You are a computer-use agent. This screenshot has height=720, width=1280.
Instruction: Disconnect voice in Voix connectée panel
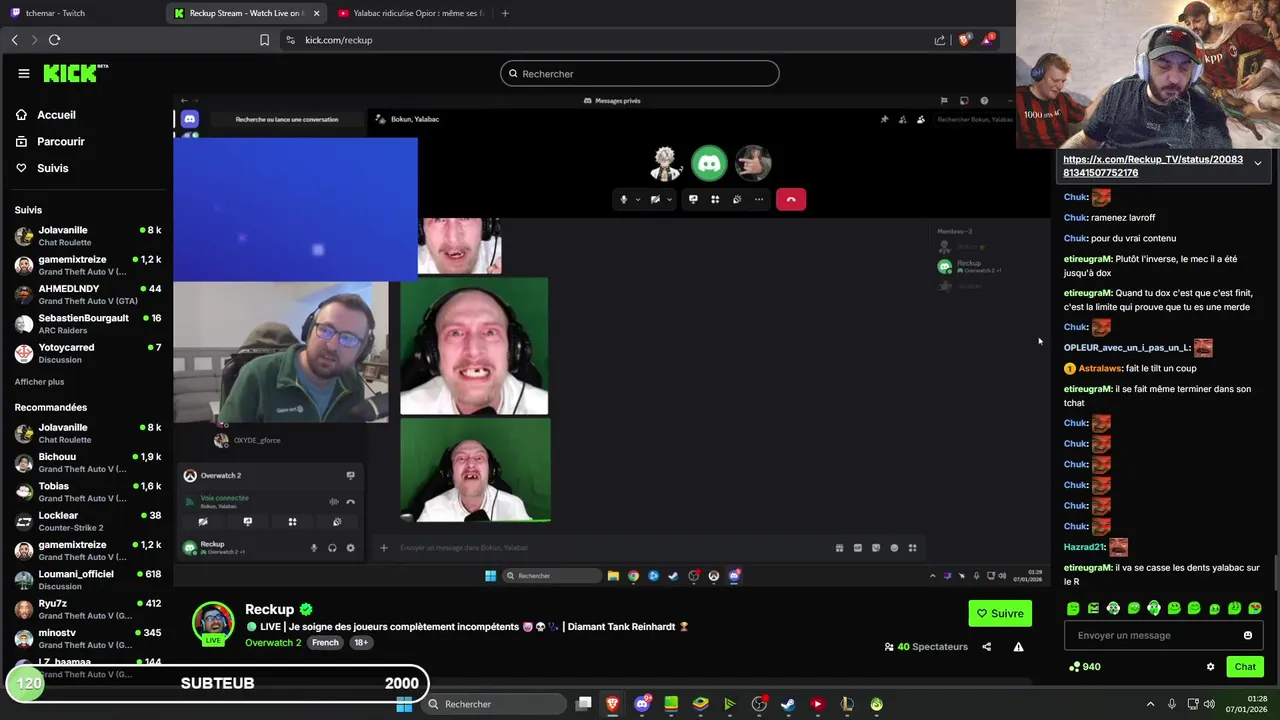click(x=350, y=501)
